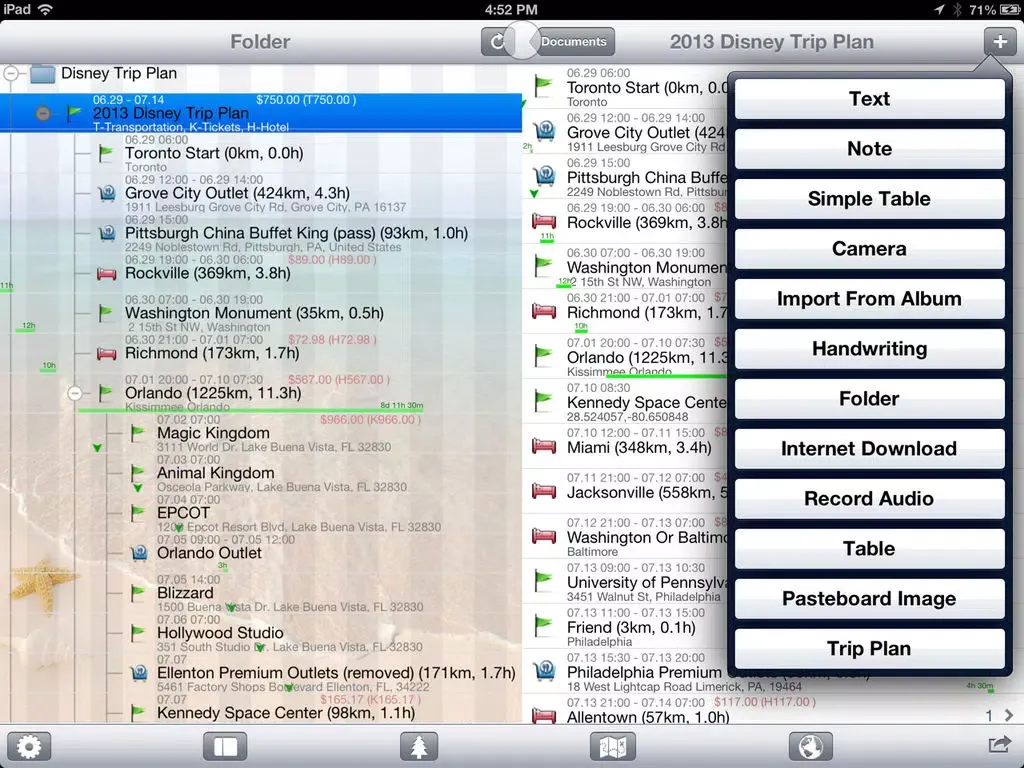Open the map view icon
The height and width of the screenshot is (768, 1024).
pyautogui.click(x=613, y=746)
